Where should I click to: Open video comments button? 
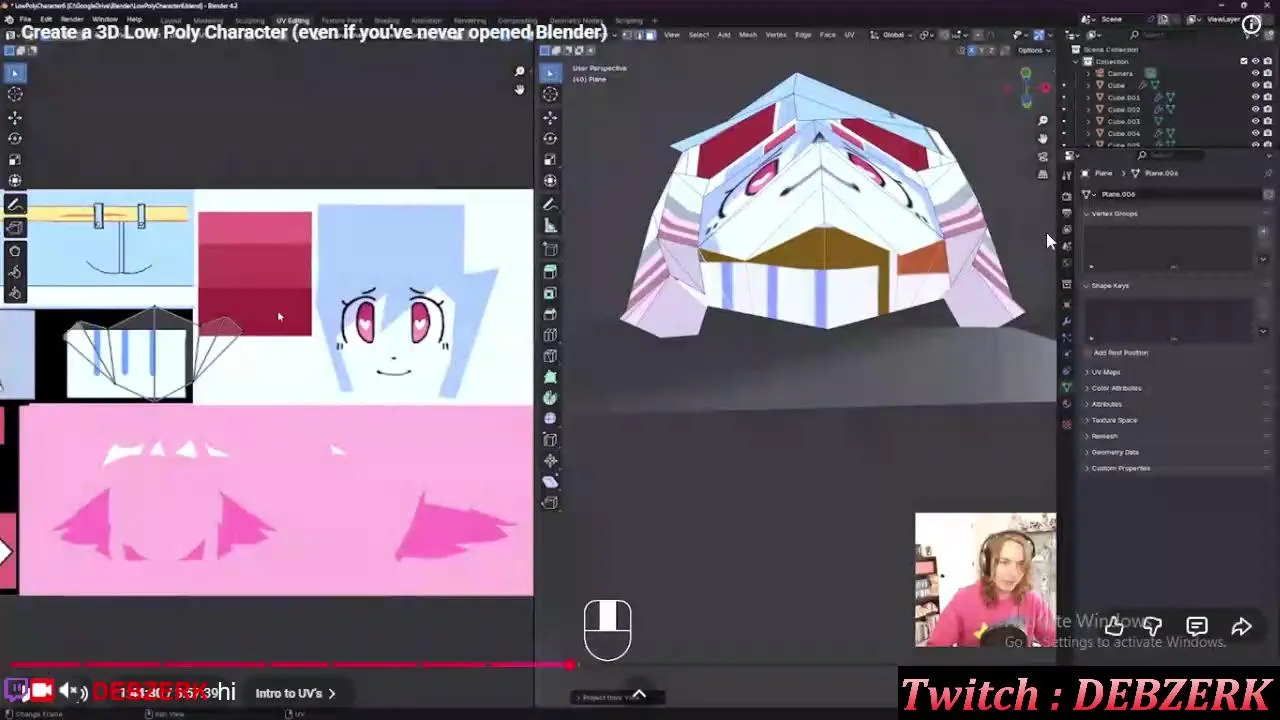[1197, 627]
